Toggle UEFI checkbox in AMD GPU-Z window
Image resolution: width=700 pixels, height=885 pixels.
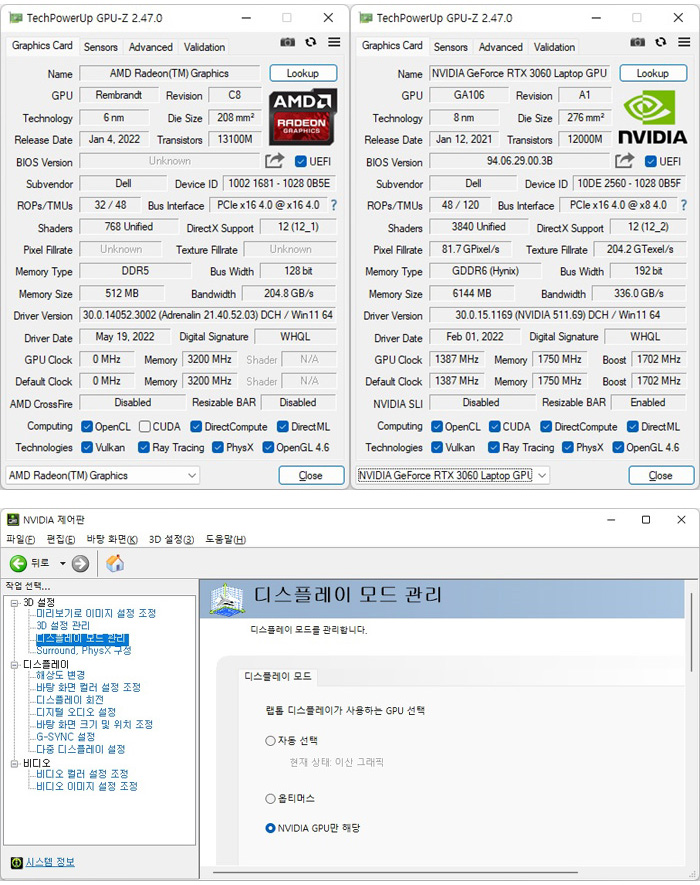tap(301, 161)
